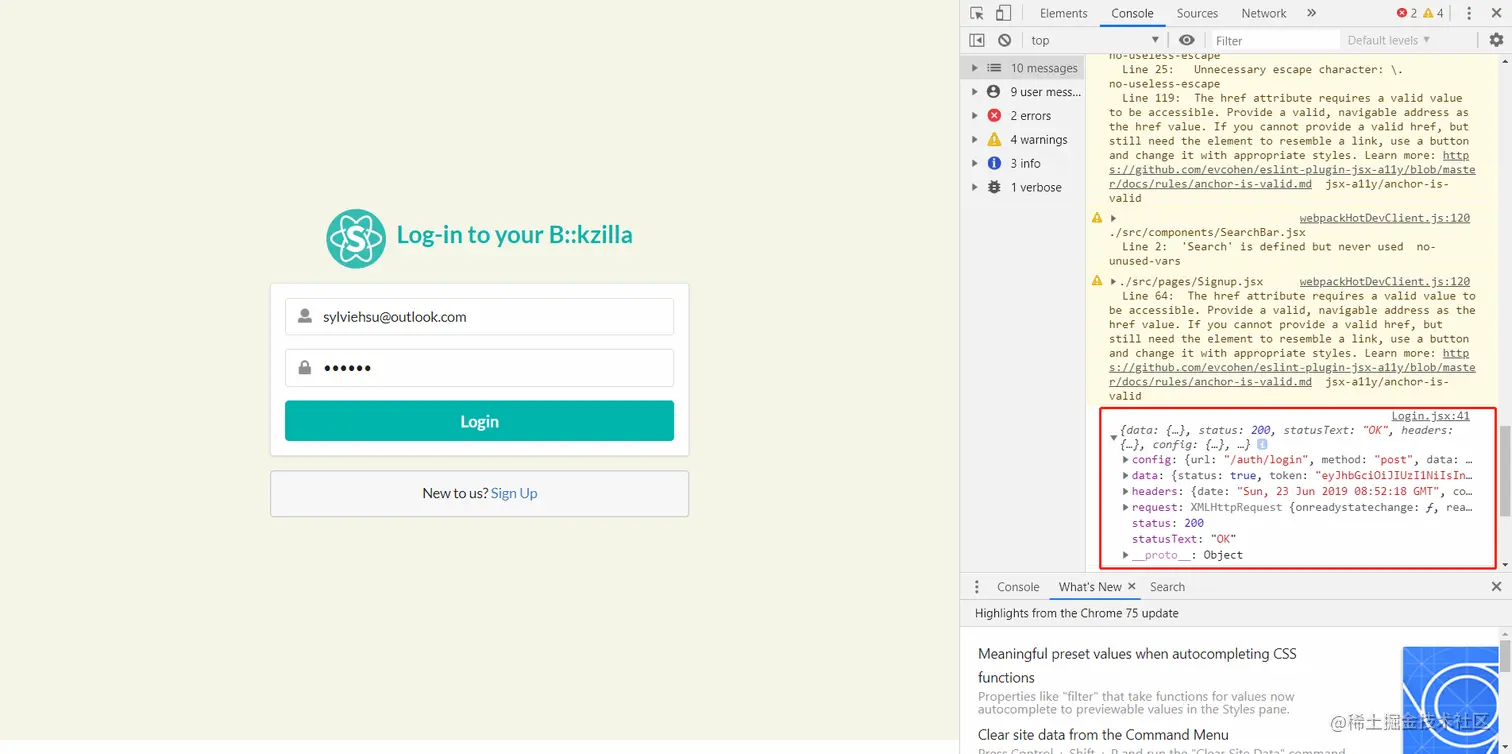Expand the 'data' property with token
This screenshot has width=1512, height=754.
[x=1126, y=476]
